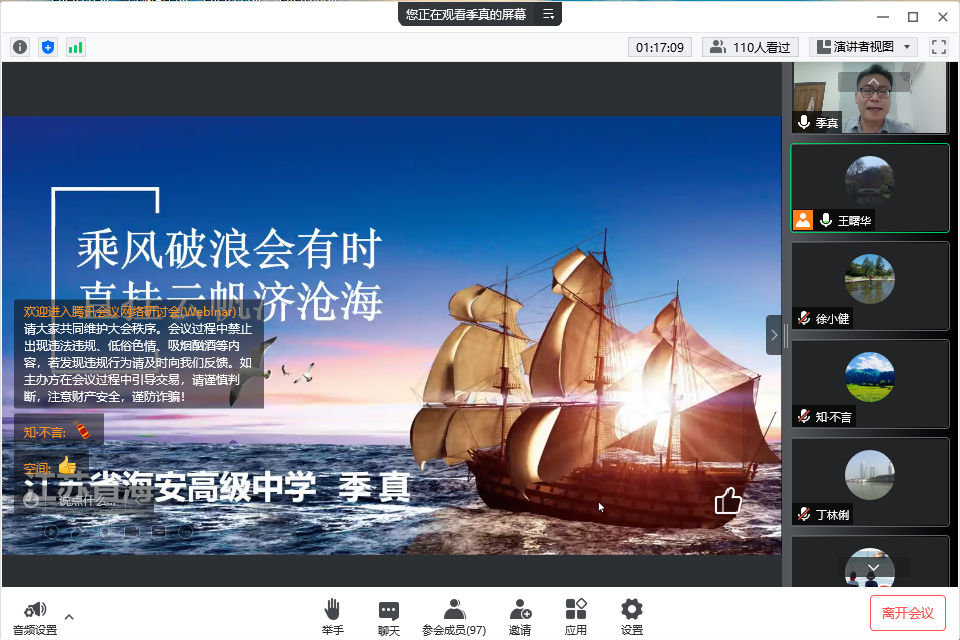Image resolution: width=960 pixels, height=640 pixels.
Task: Open the 聊天 chat panel
Action: (389, 616)
